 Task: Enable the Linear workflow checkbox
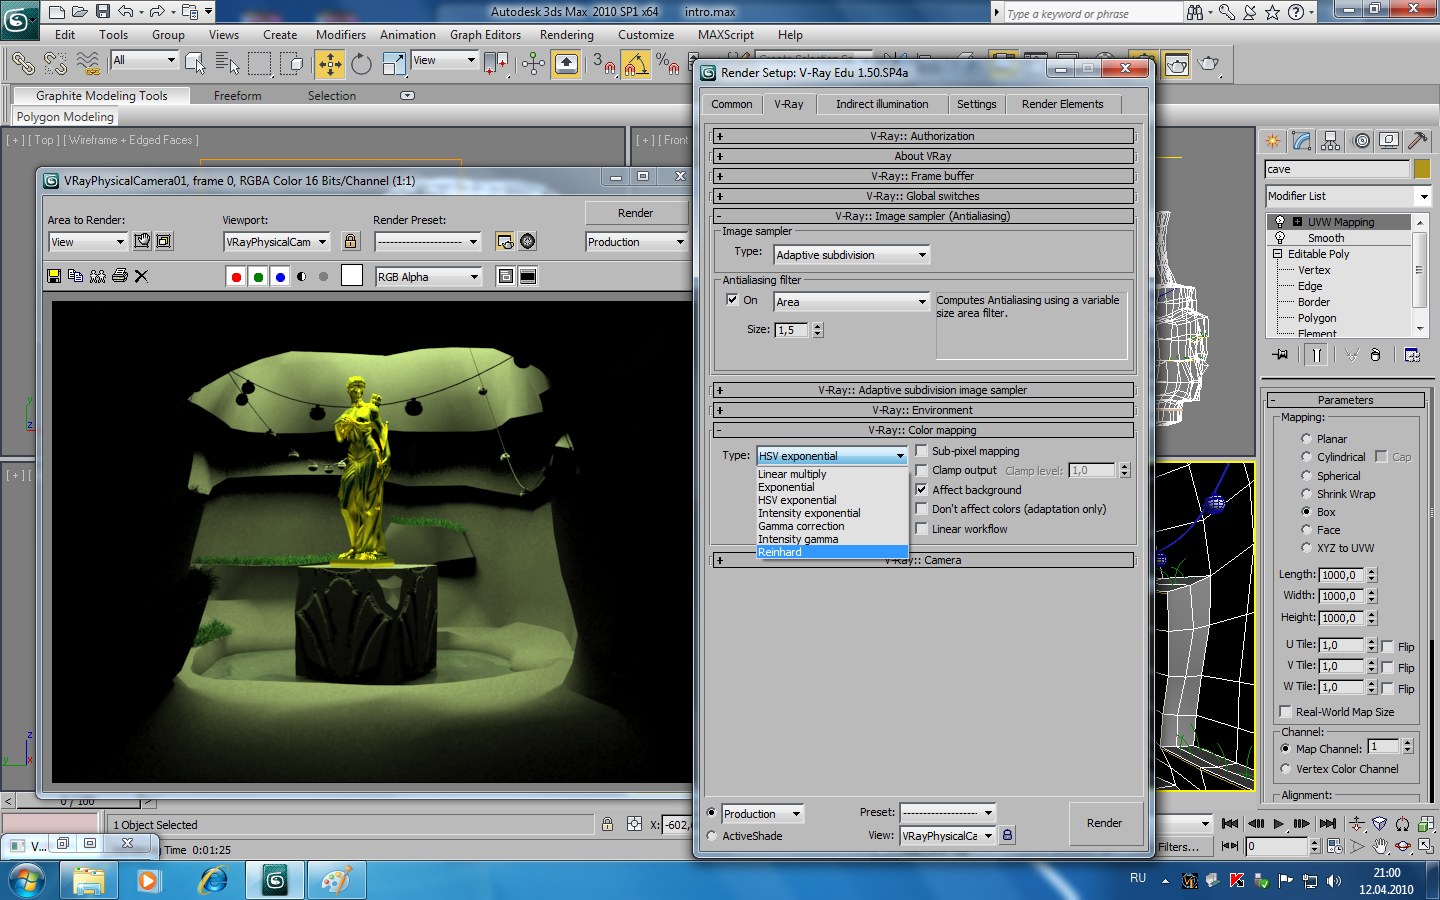921,529
